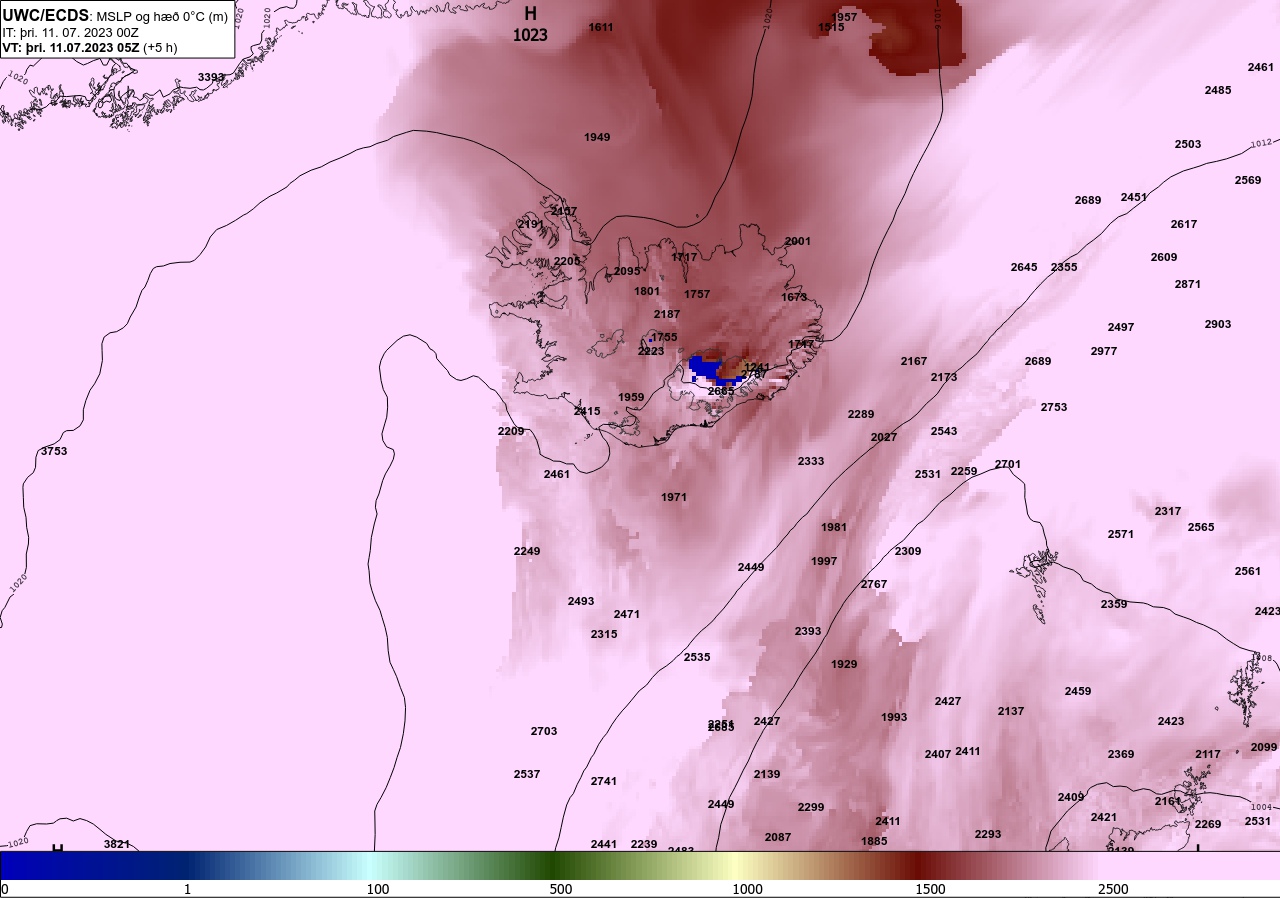
Task: Click the 2249 height value
Action: [527, 551]
